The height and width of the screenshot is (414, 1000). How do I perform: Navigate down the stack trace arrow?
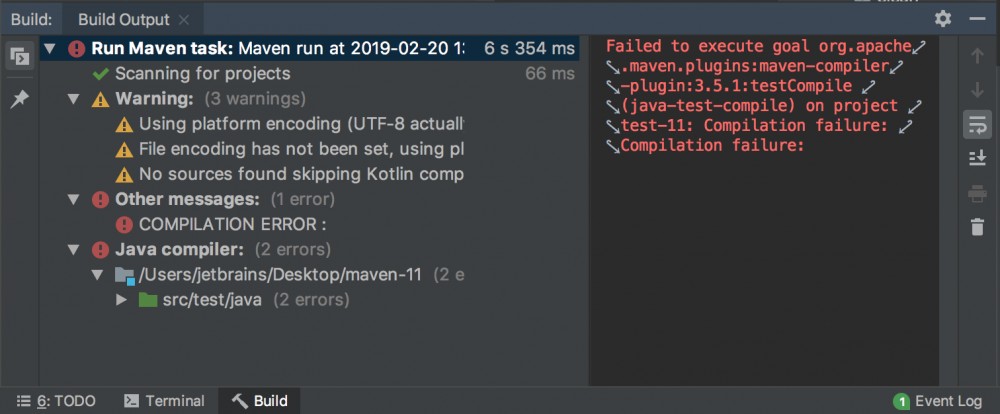tap(977, 90)
